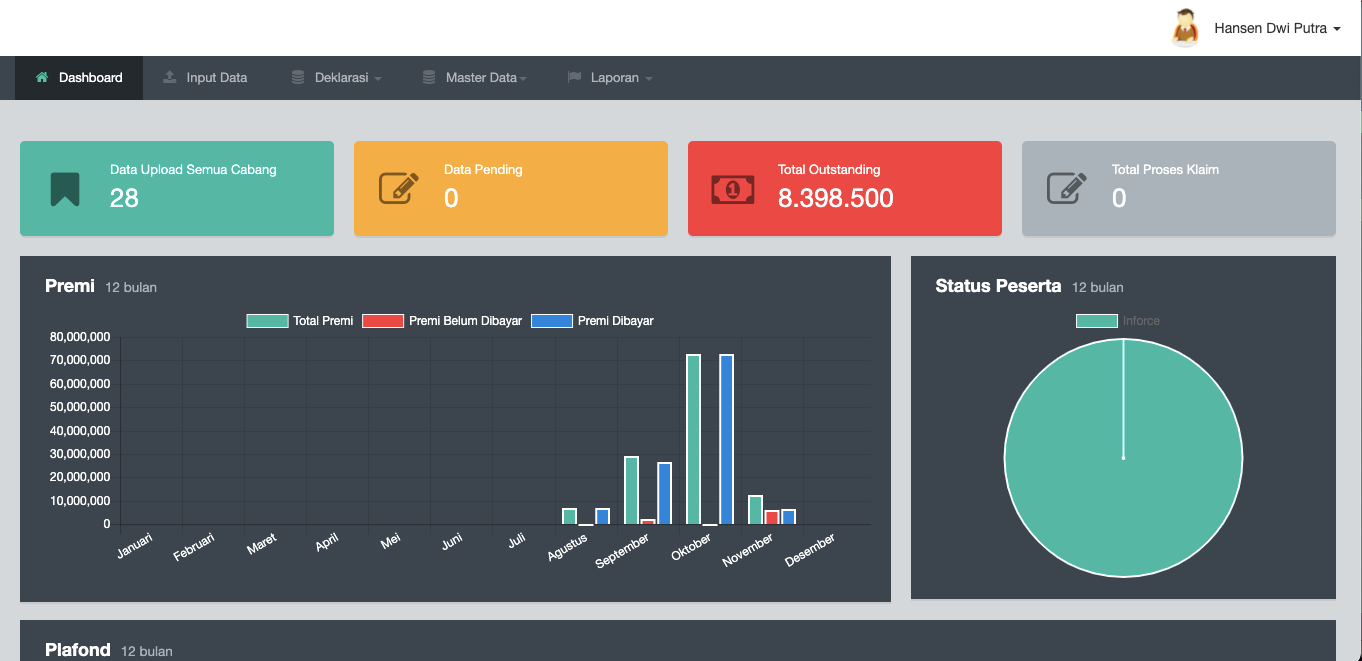
Task: Go to the Input Data tab
Action: pos(216,78)
